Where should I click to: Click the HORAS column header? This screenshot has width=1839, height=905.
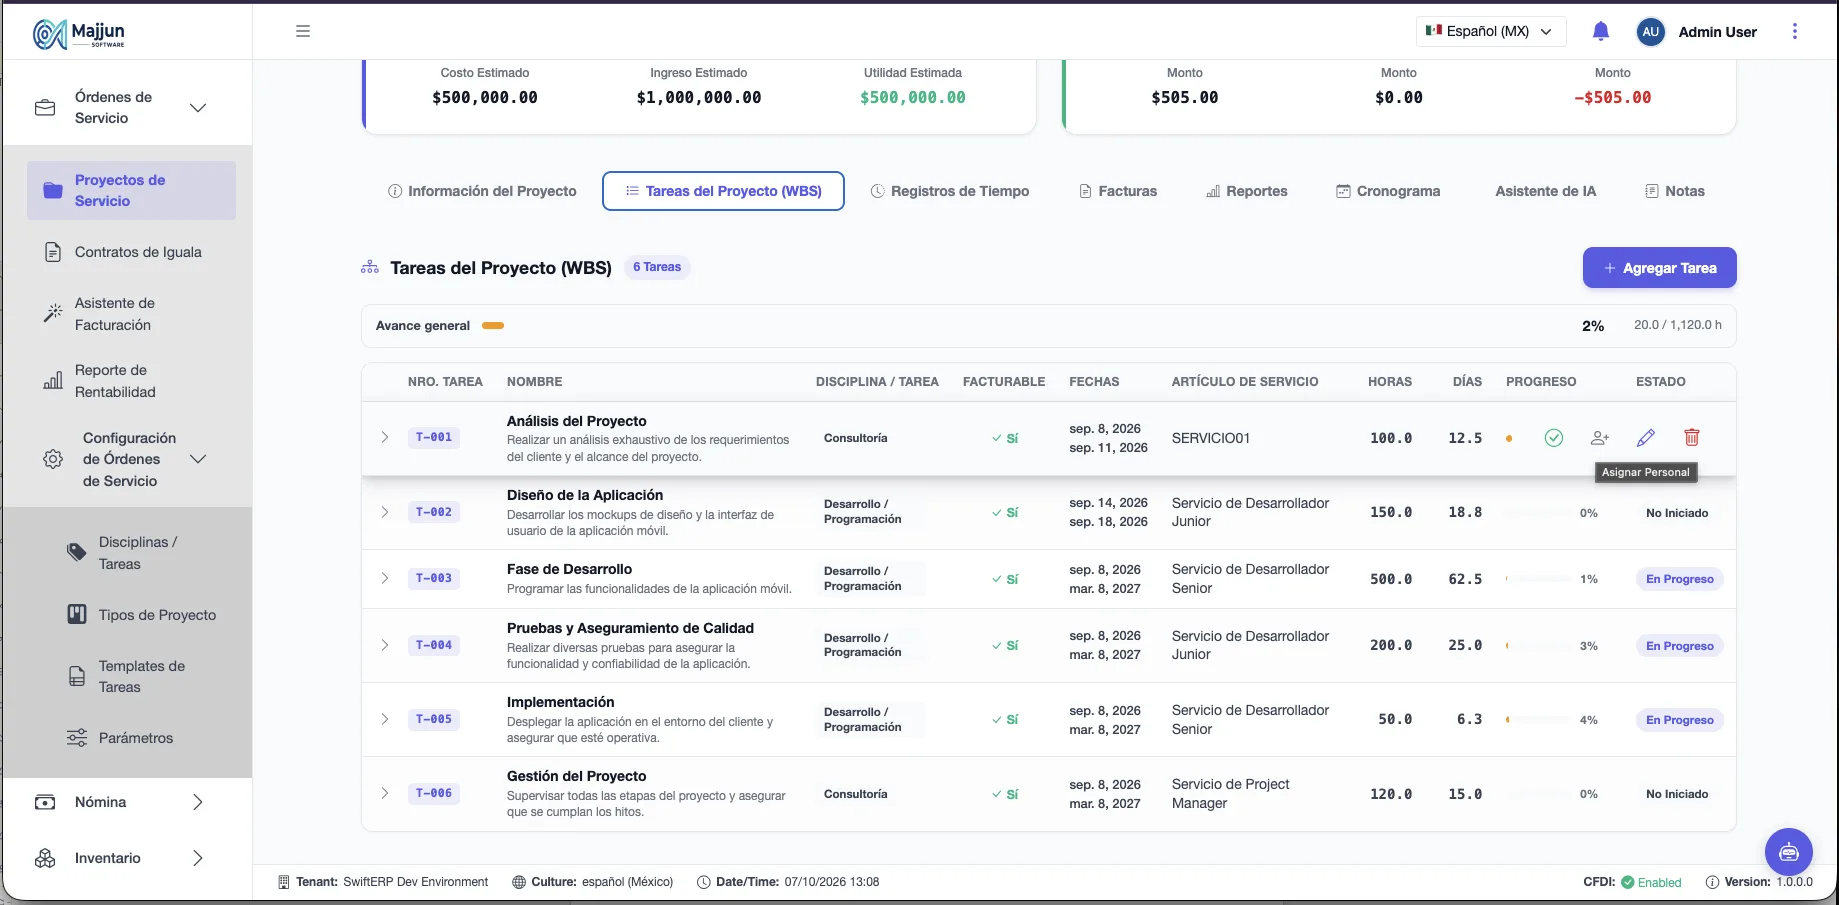tap(1390, 382)
